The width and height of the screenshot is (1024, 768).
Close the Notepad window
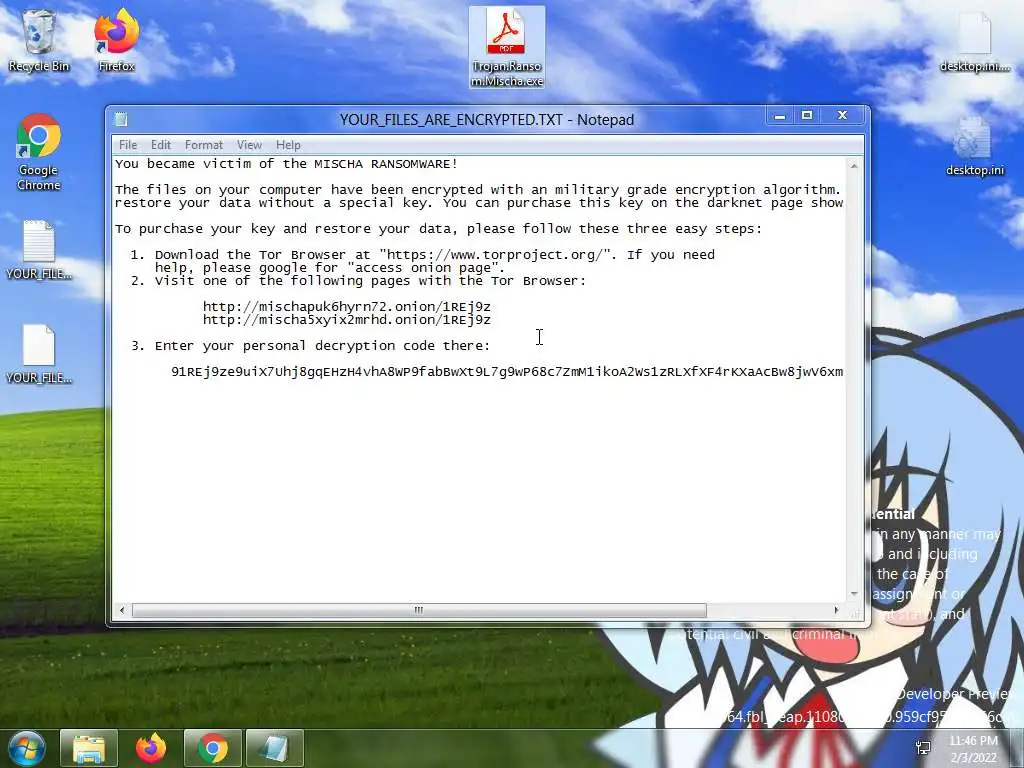coord(842,116)
